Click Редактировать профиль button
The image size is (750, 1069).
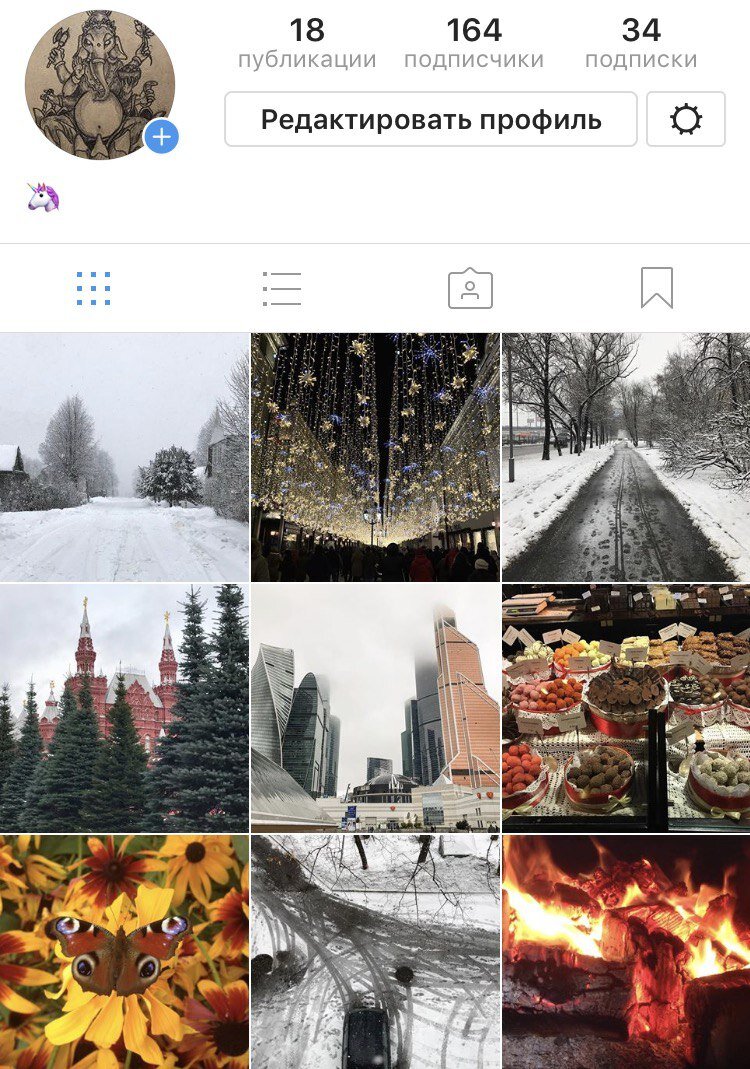[x=431, y=119]
